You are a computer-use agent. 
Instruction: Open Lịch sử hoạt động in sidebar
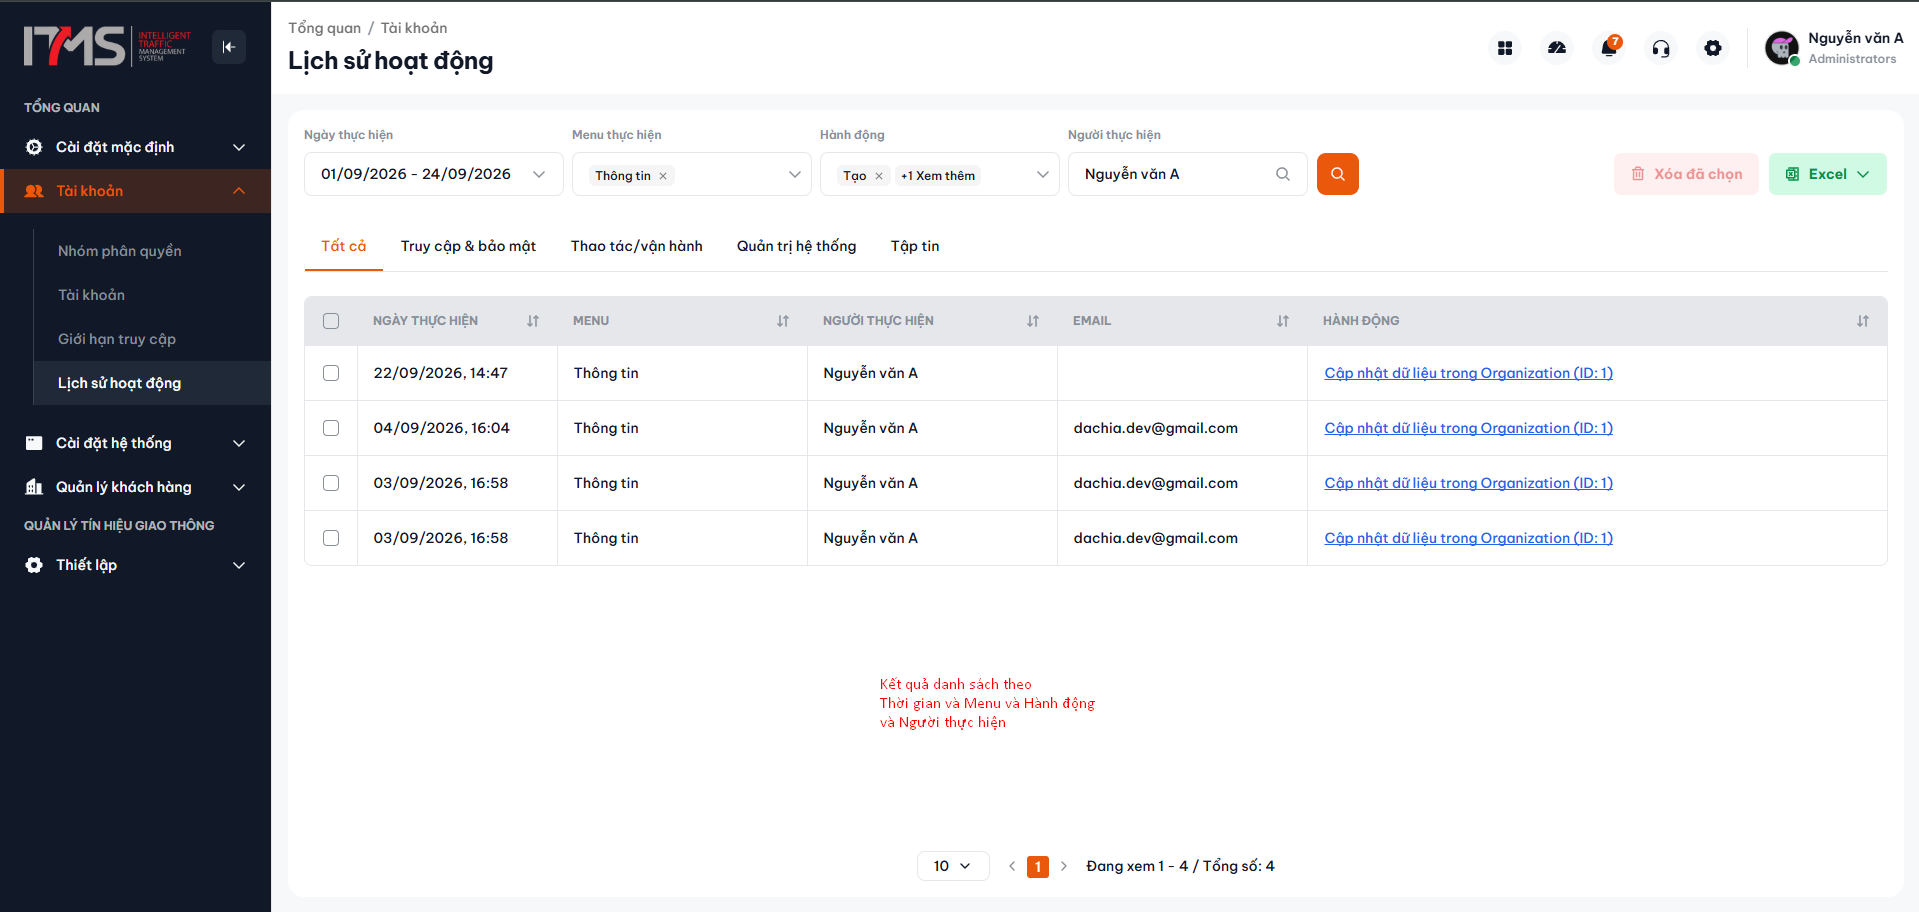click(152, 383)
